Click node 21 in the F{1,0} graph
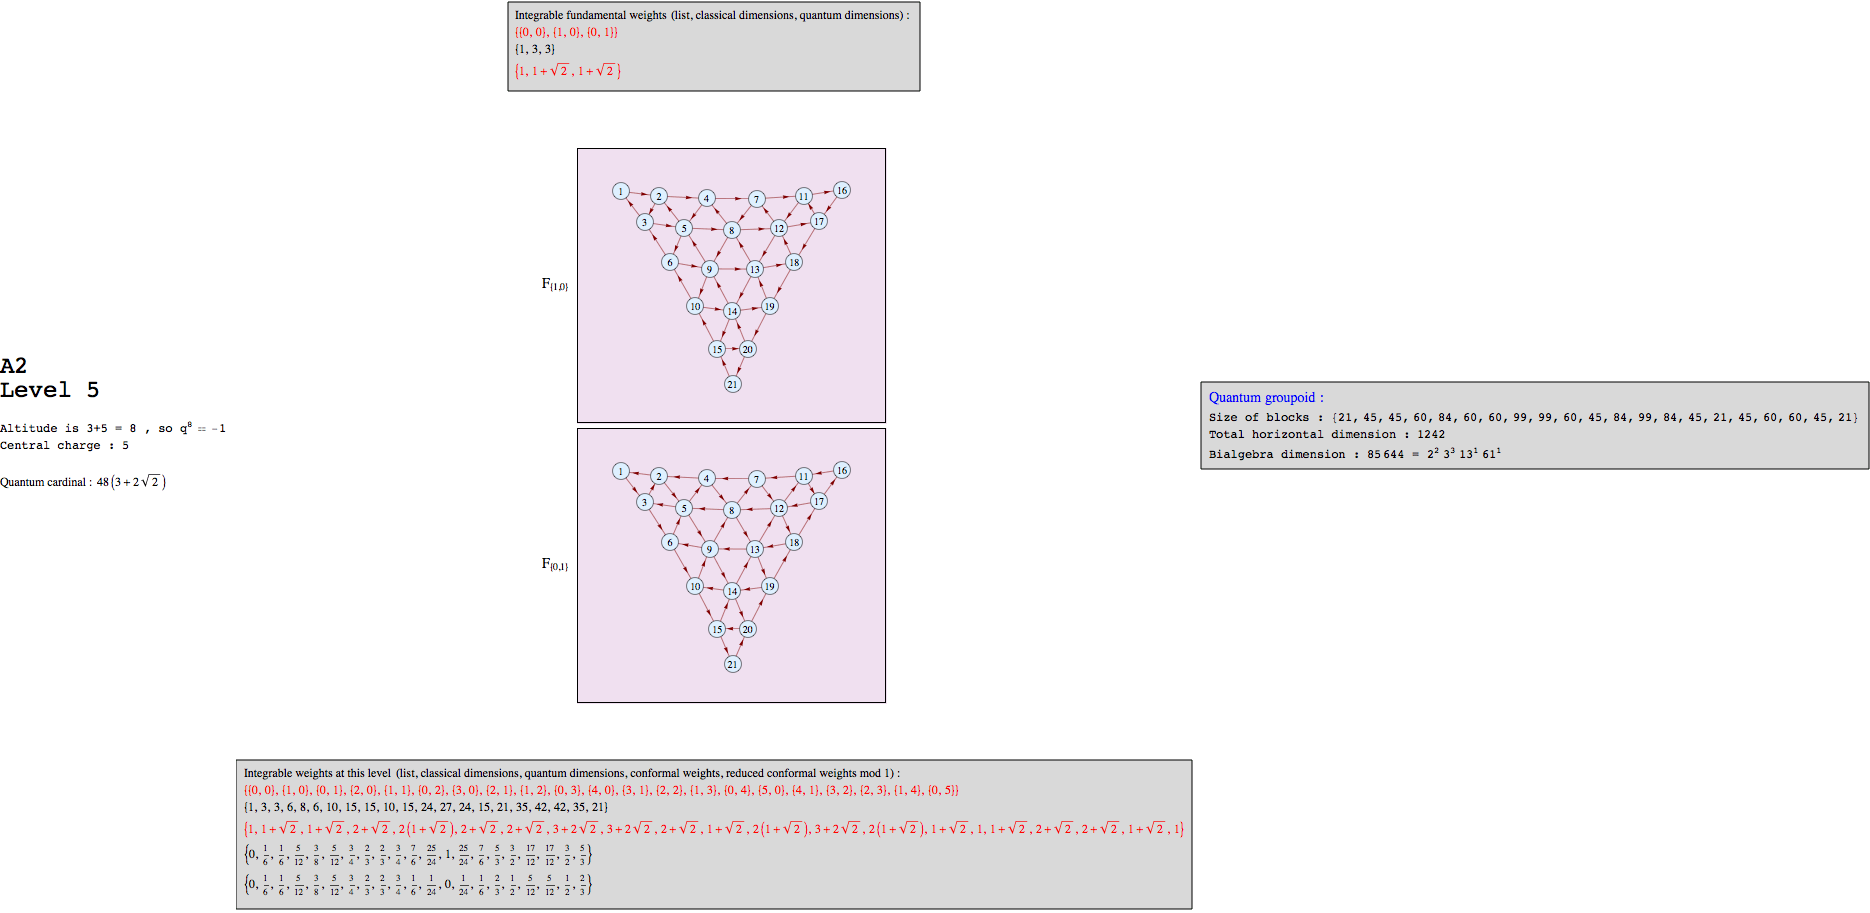The height and width of the screenshot is (913, 1870). click(733, 384)
